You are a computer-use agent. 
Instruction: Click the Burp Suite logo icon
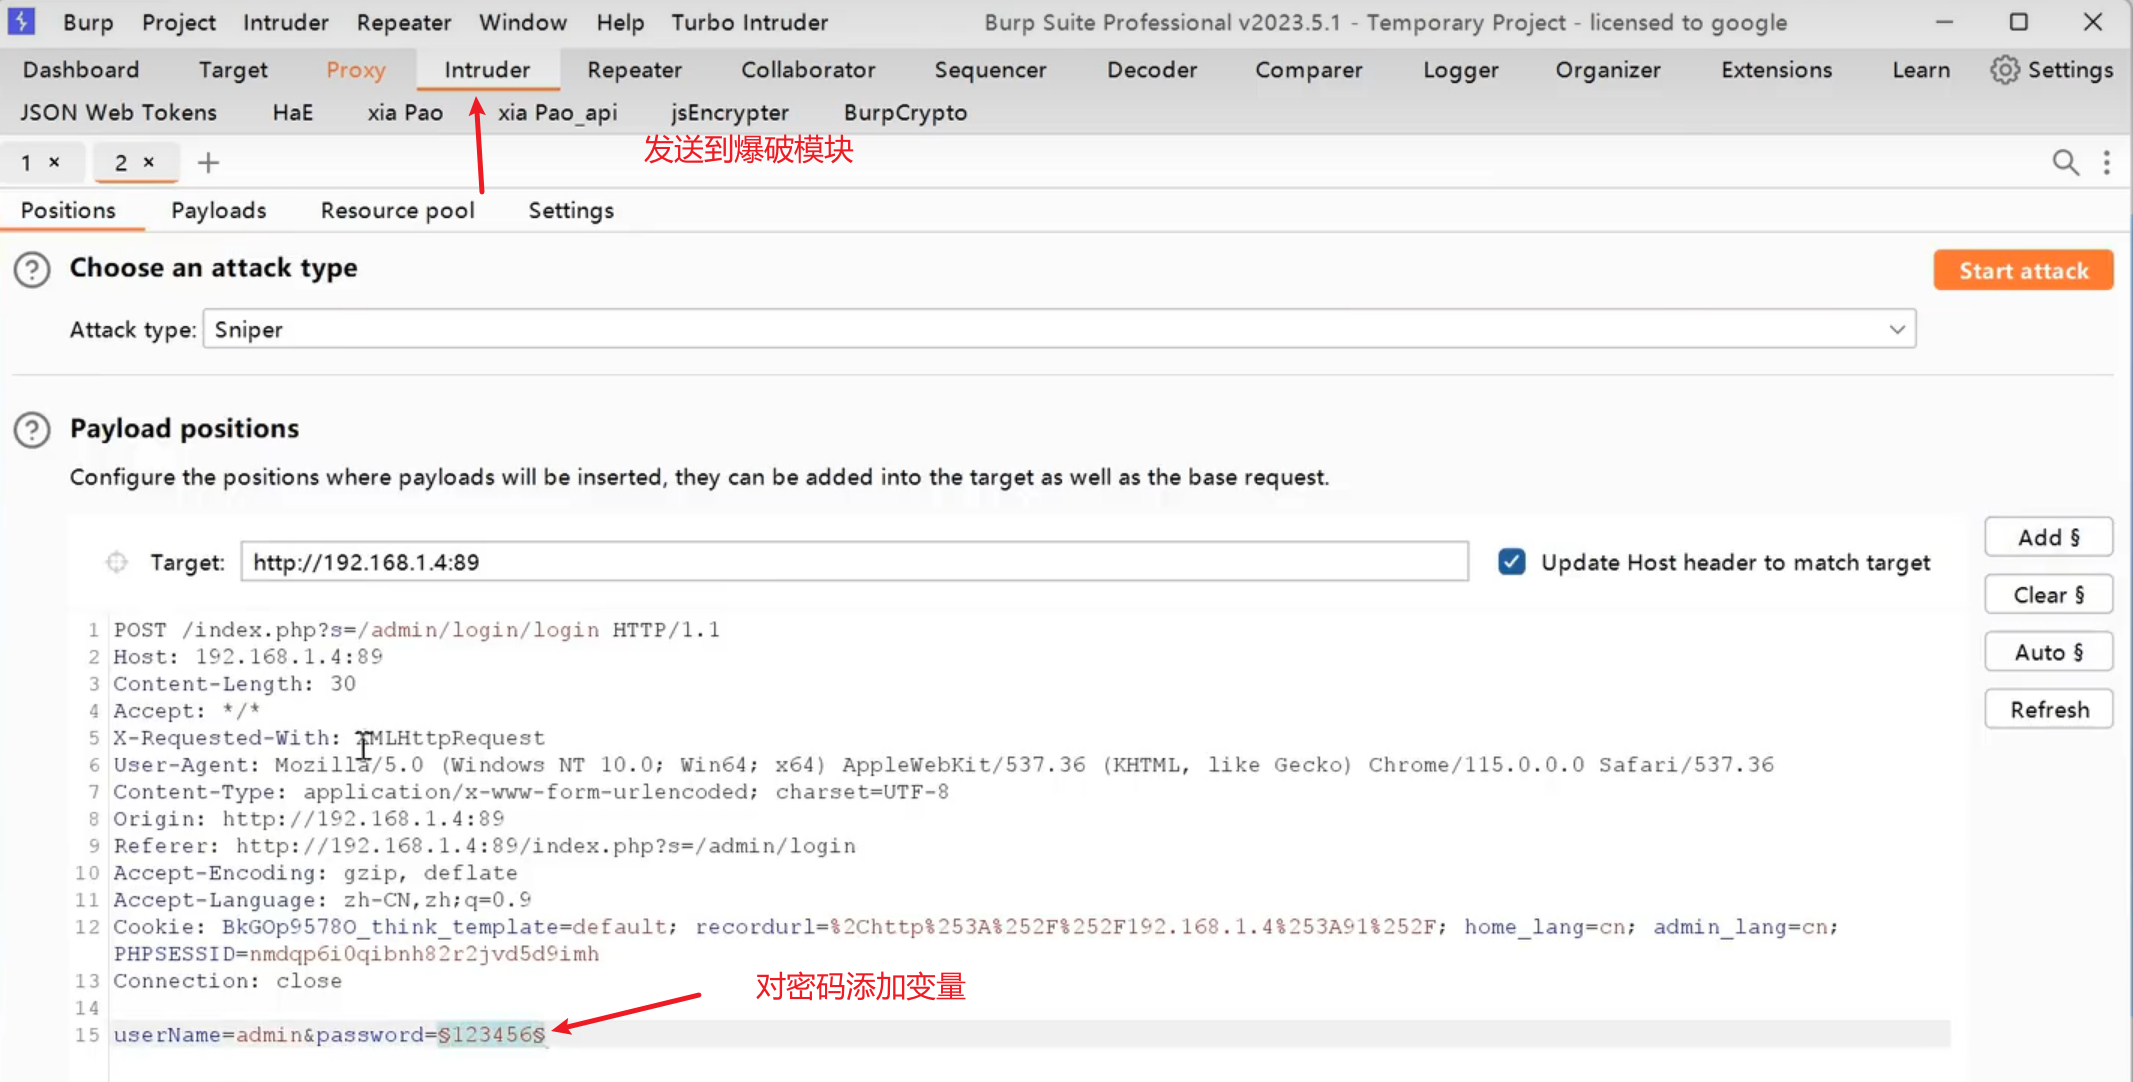click(21, 21)
